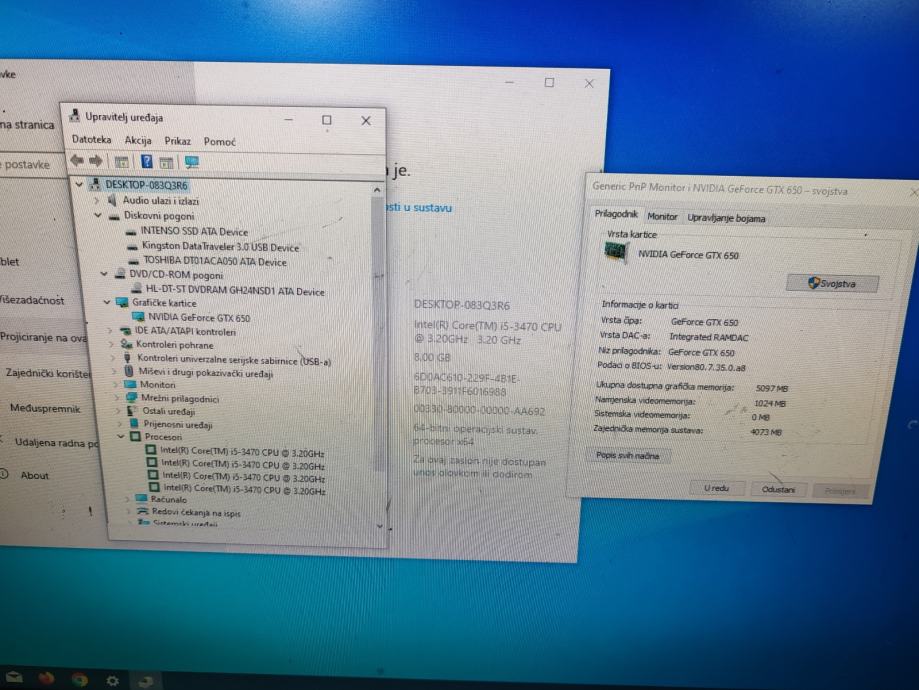The image size is (919, 690).
Task: Select TOSHIBA DT01ACA050 ATA Device
Action: point(215,261)
